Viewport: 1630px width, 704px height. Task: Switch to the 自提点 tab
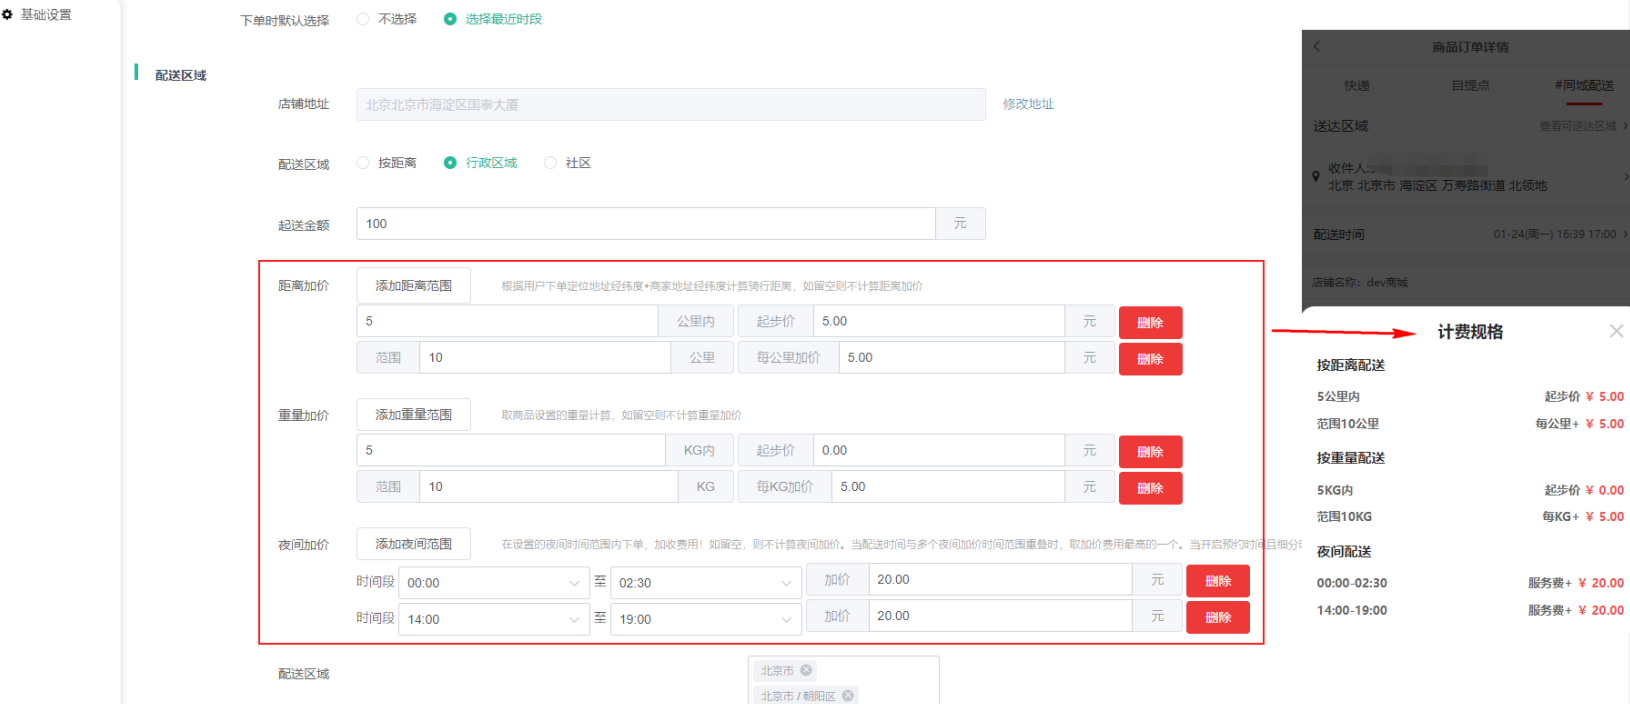click(1470, 86)
